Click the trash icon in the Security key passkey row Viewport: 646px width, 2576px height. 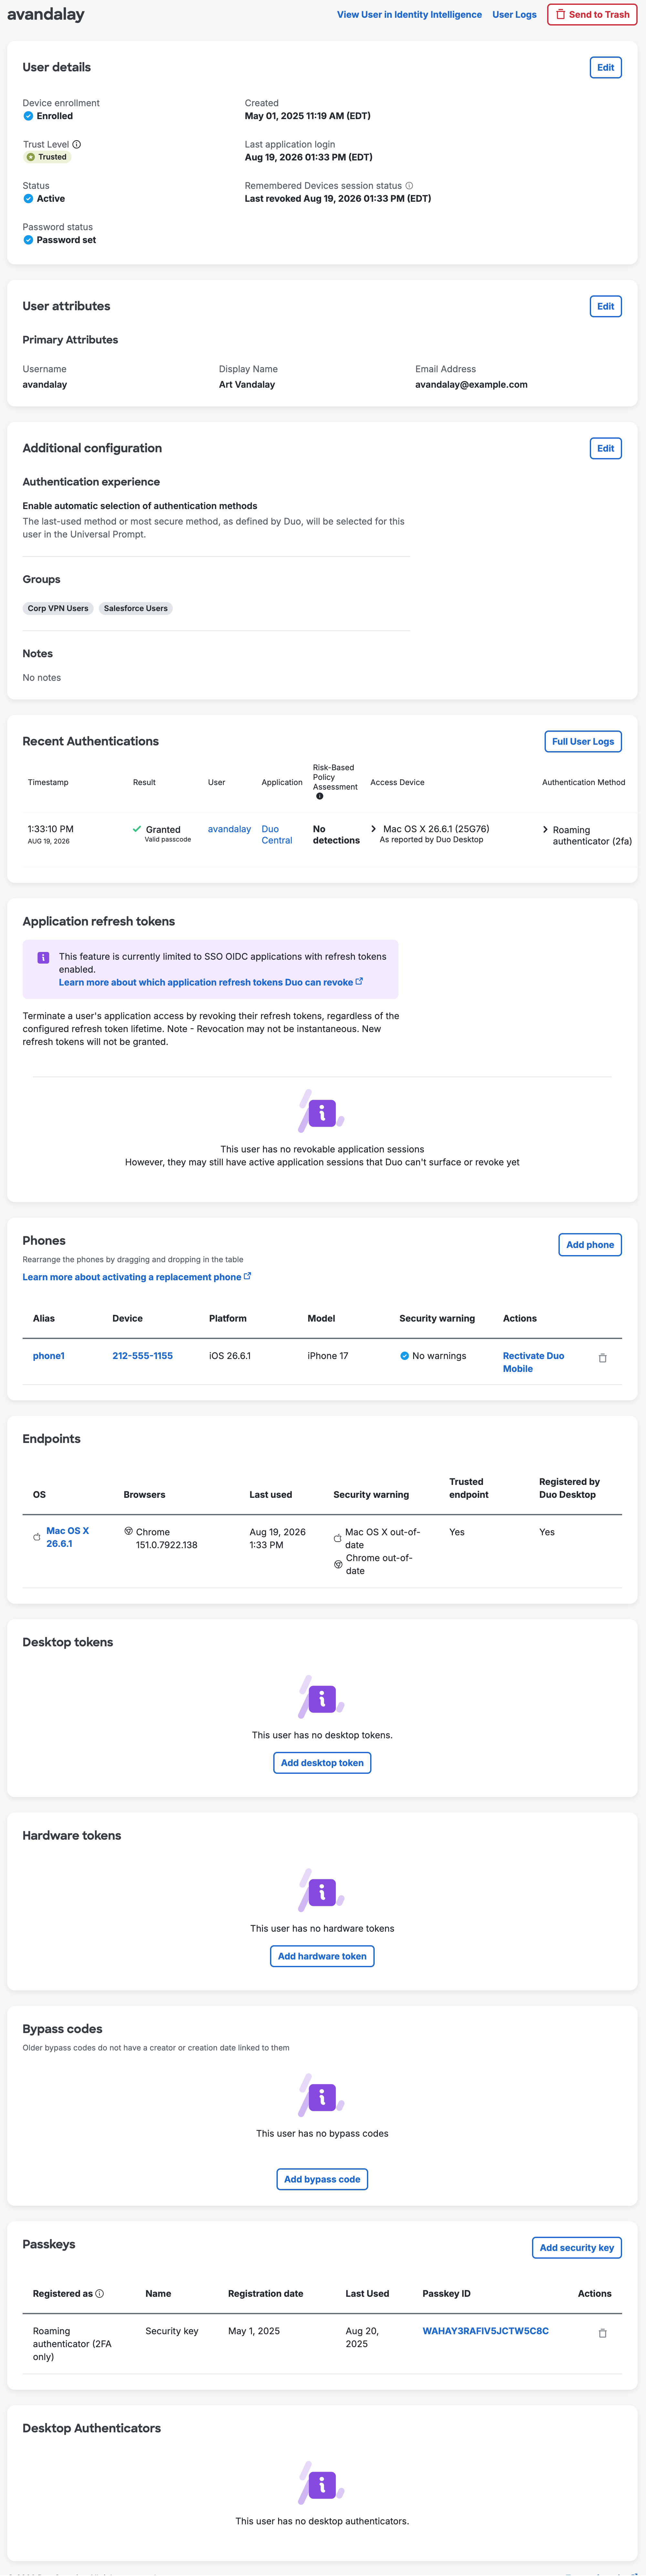pos(603,2333)
